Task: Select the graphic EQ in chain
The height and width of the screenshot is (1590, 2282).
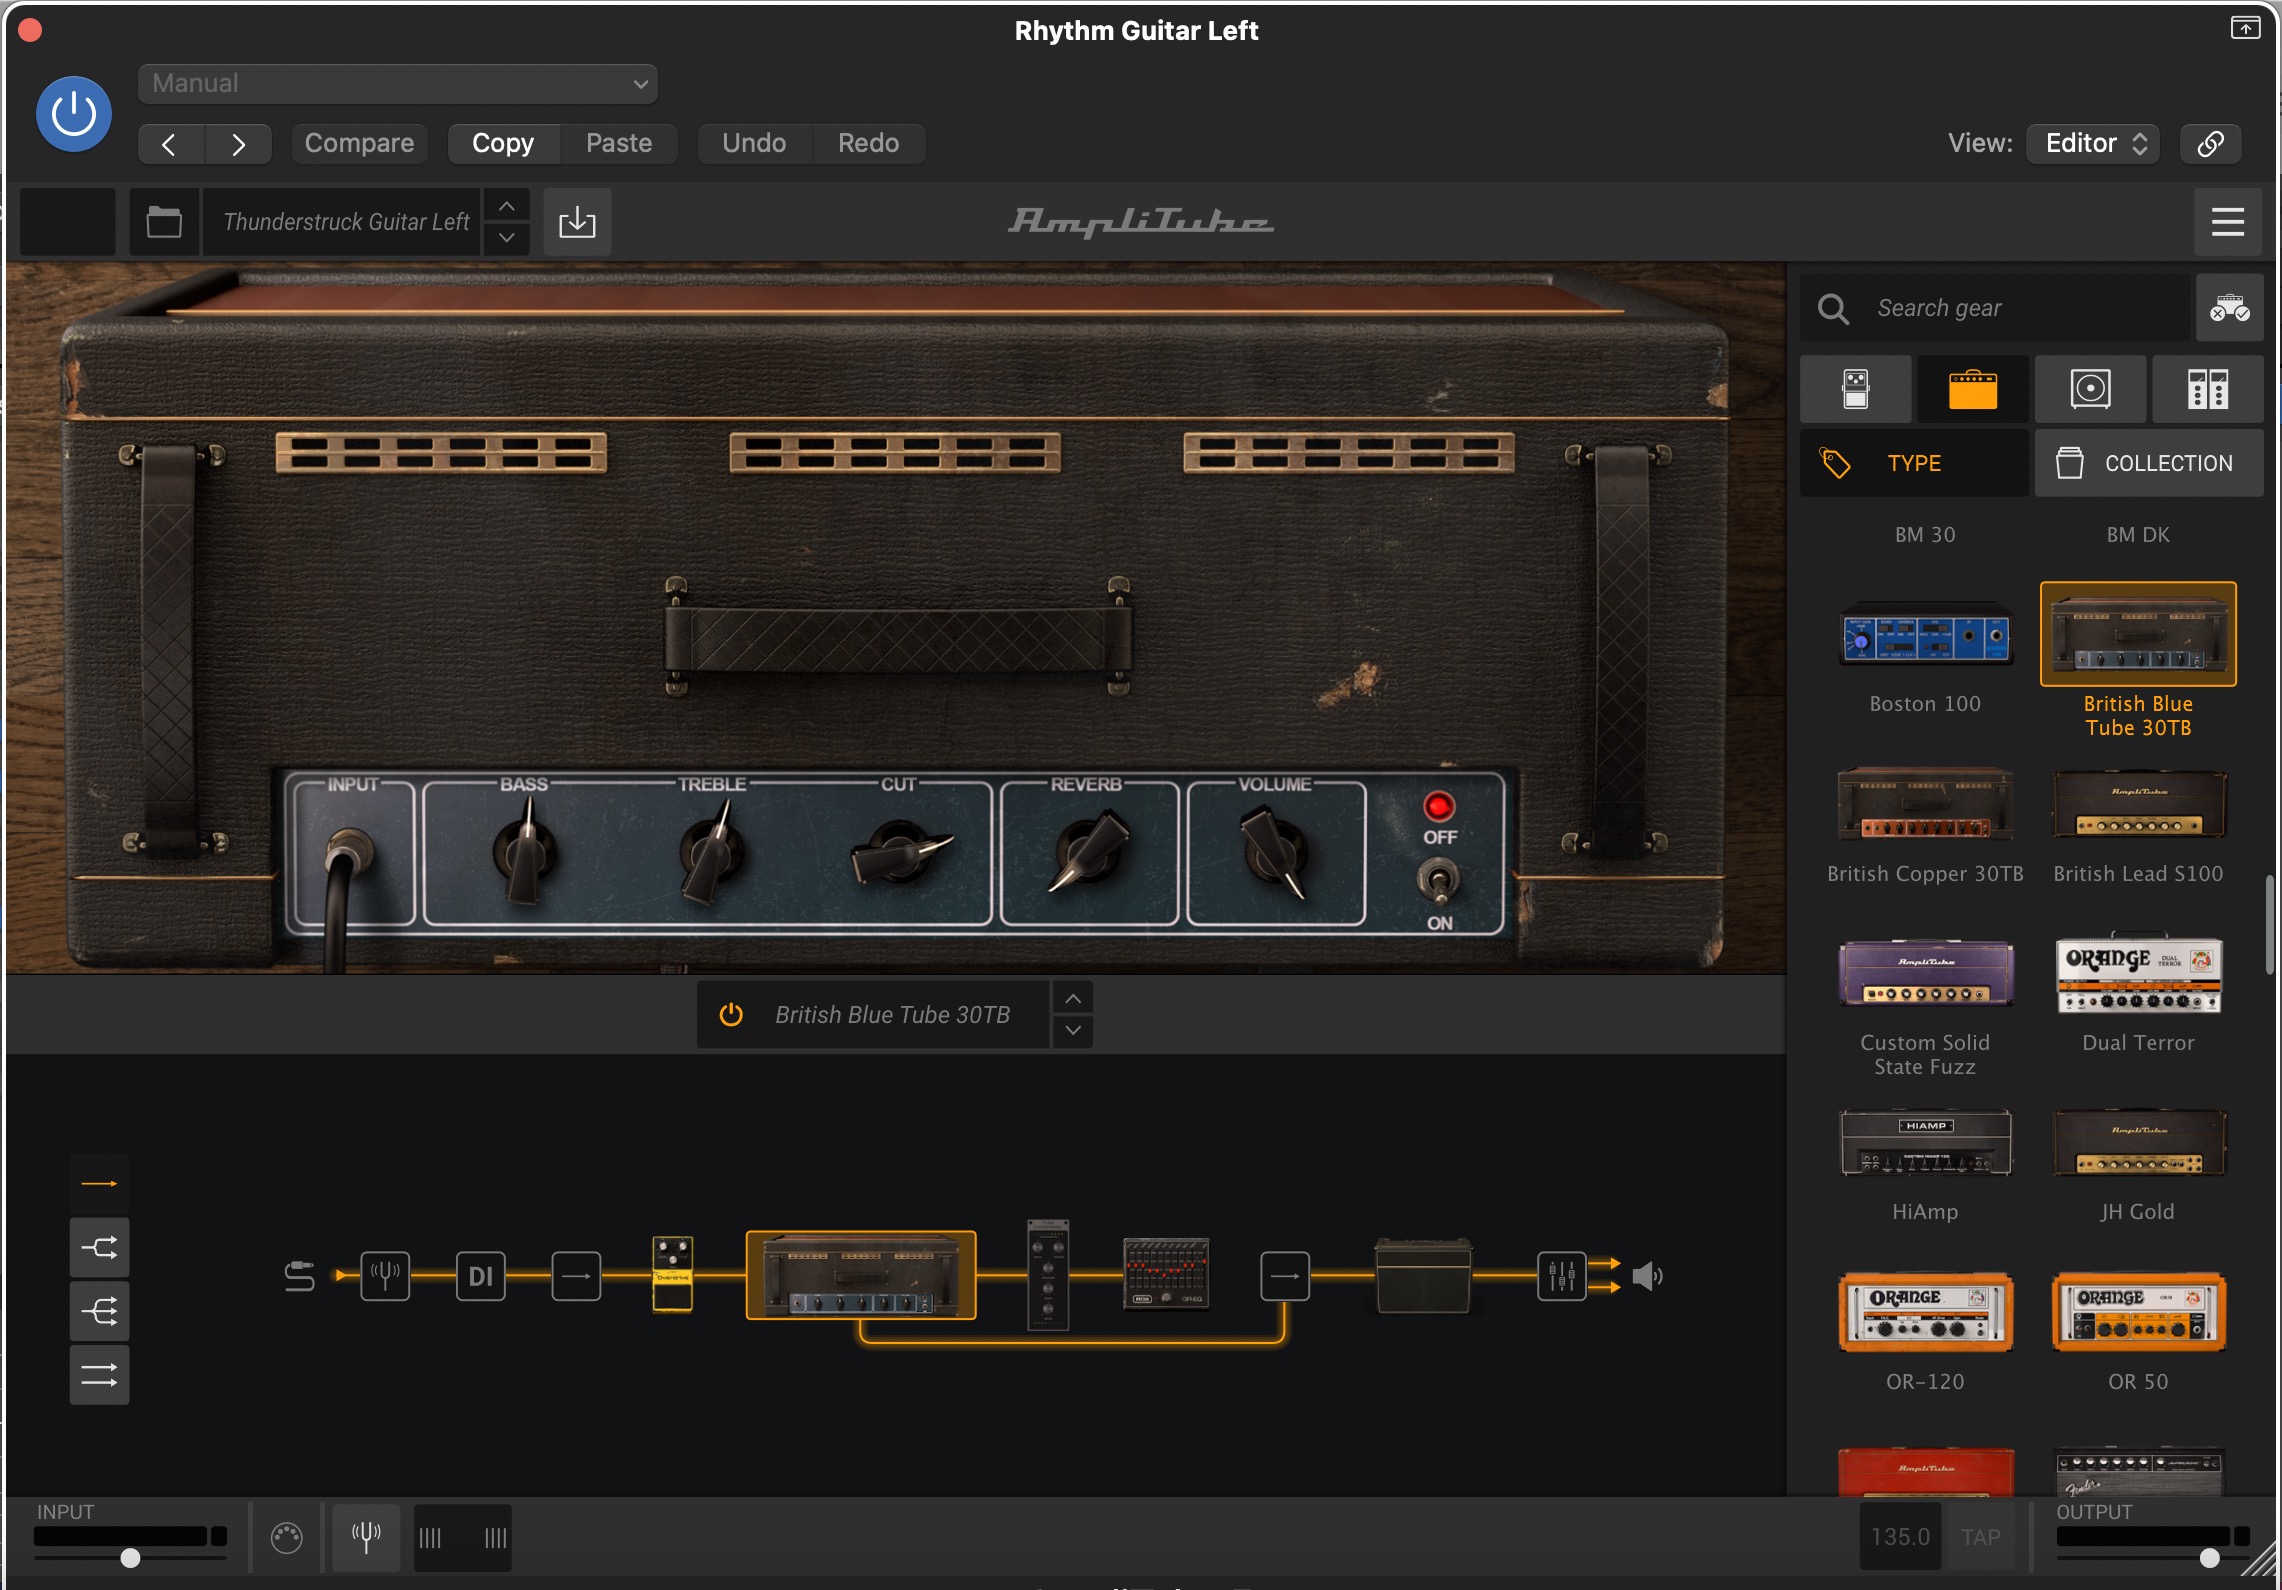Action: [x=1166, y=1273]
